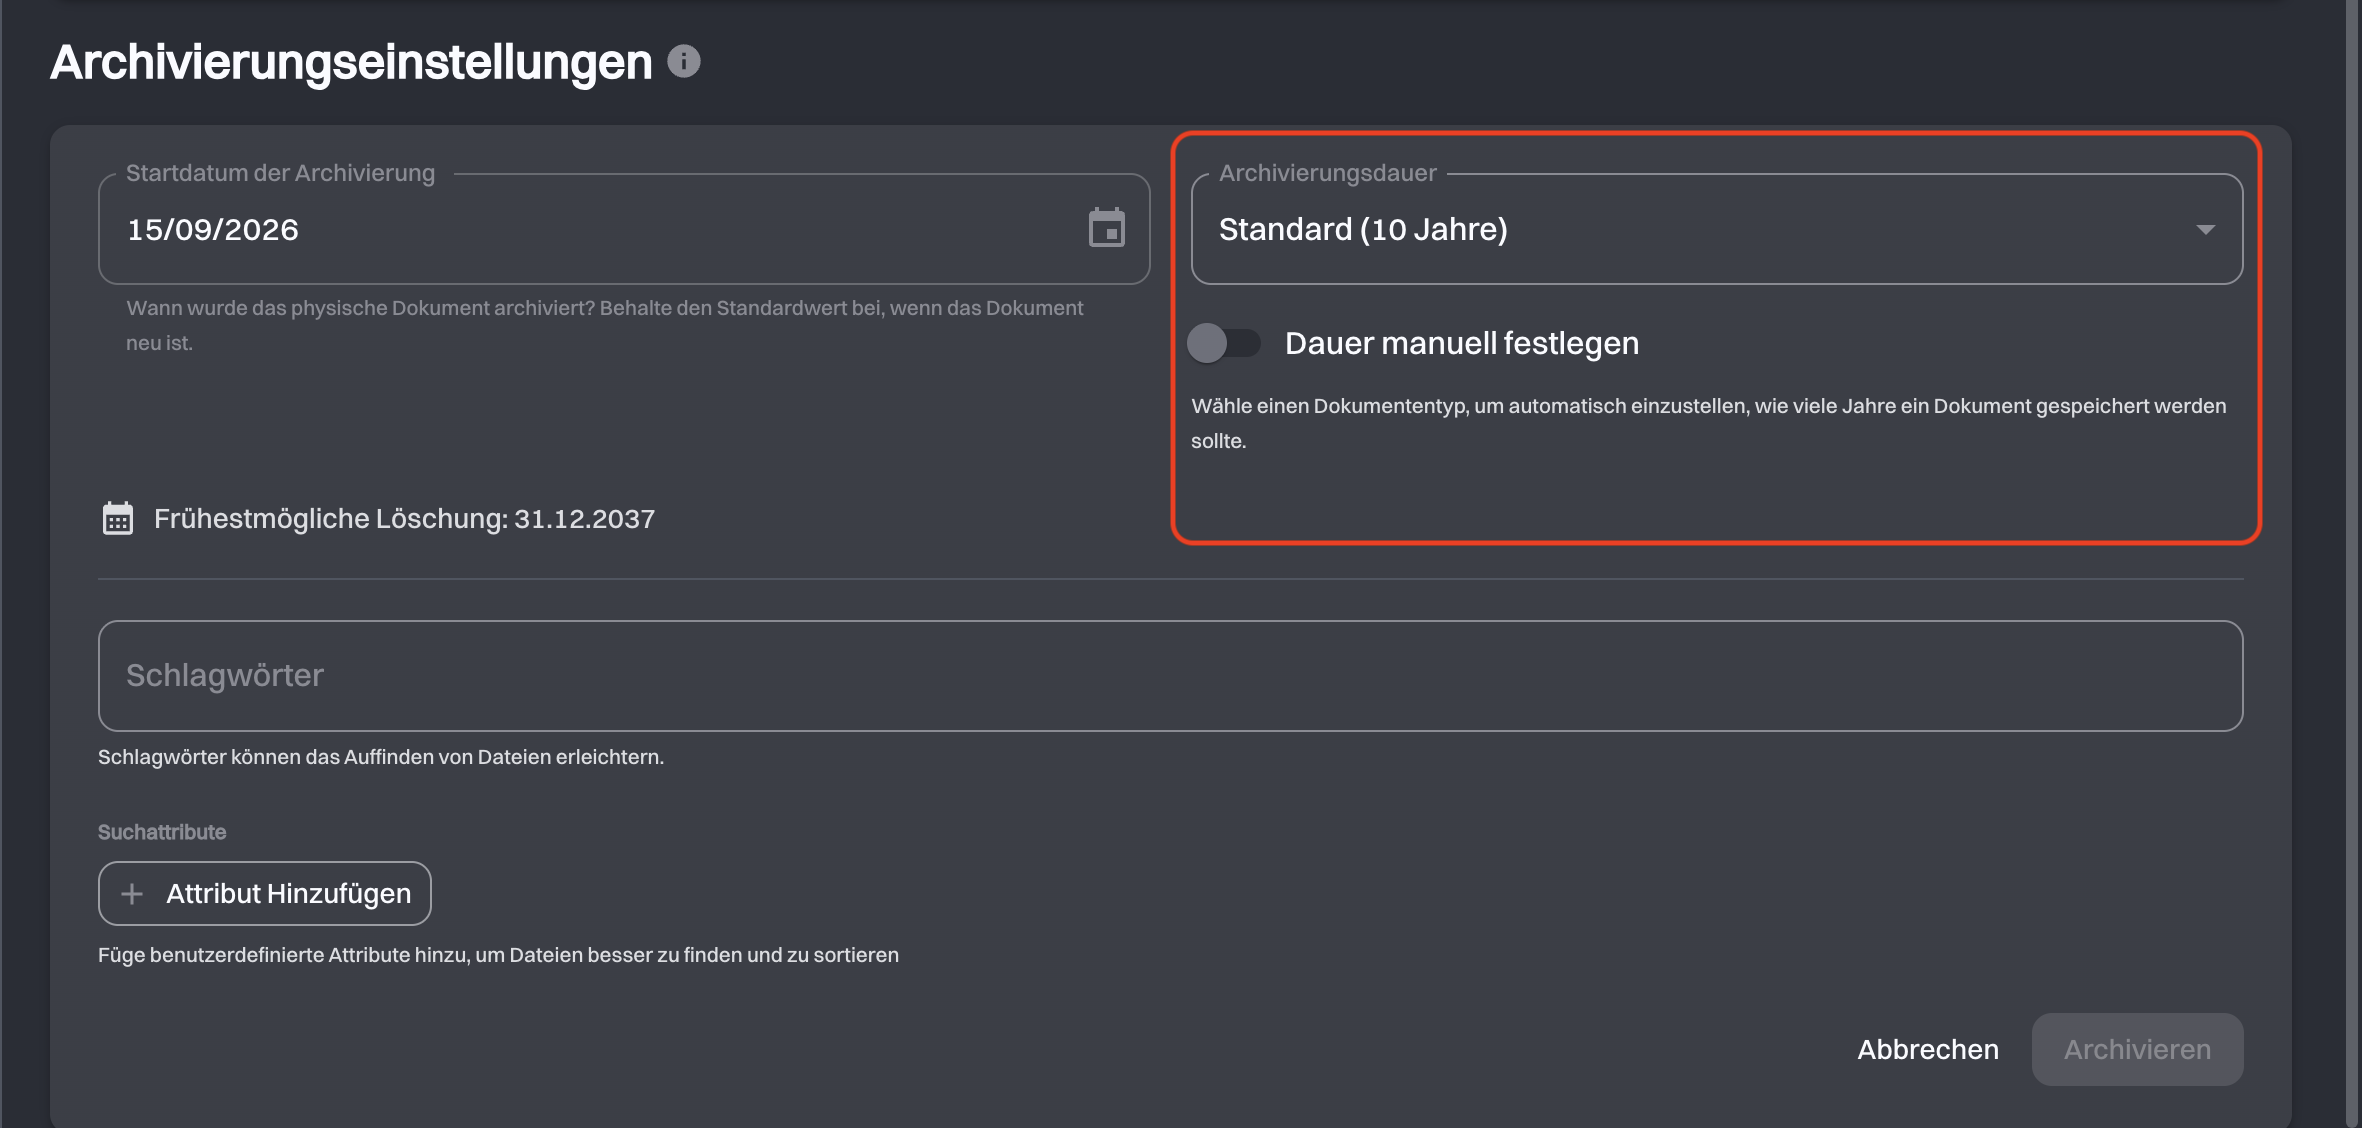The image size is (2362, 1128).
Task: Click the Frühestmögliche Löschung: 31.12.2037 text
Action: [404, 518]
